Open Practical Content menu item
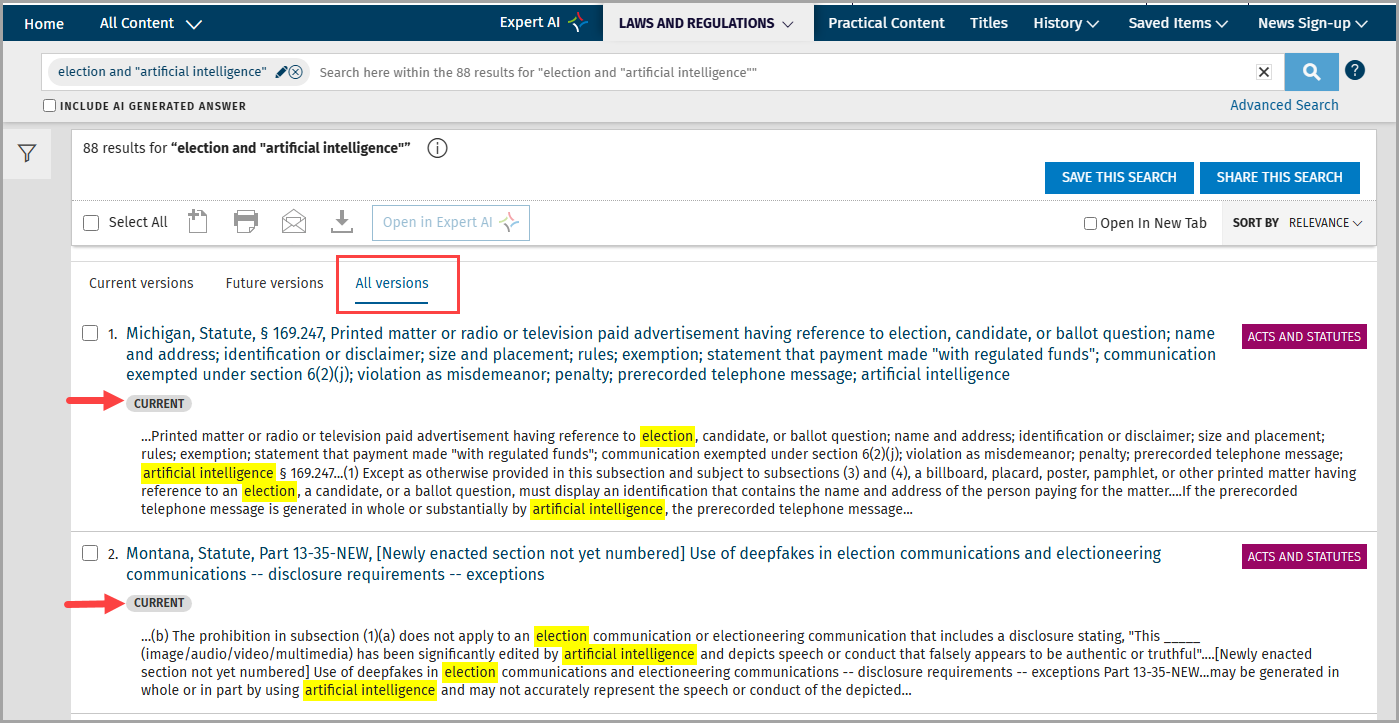 pyautogui.click(x=886, y=23)
